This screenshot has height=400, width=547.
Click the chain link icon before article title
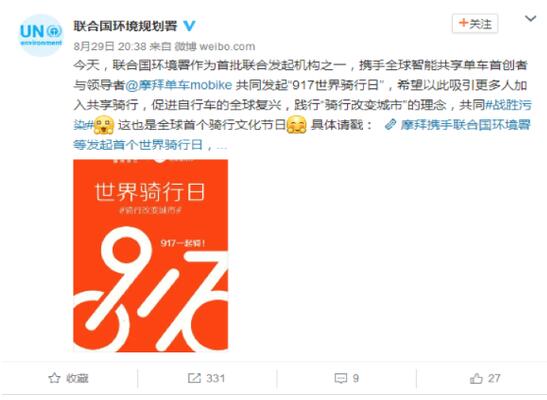click(x=391, y=124)
